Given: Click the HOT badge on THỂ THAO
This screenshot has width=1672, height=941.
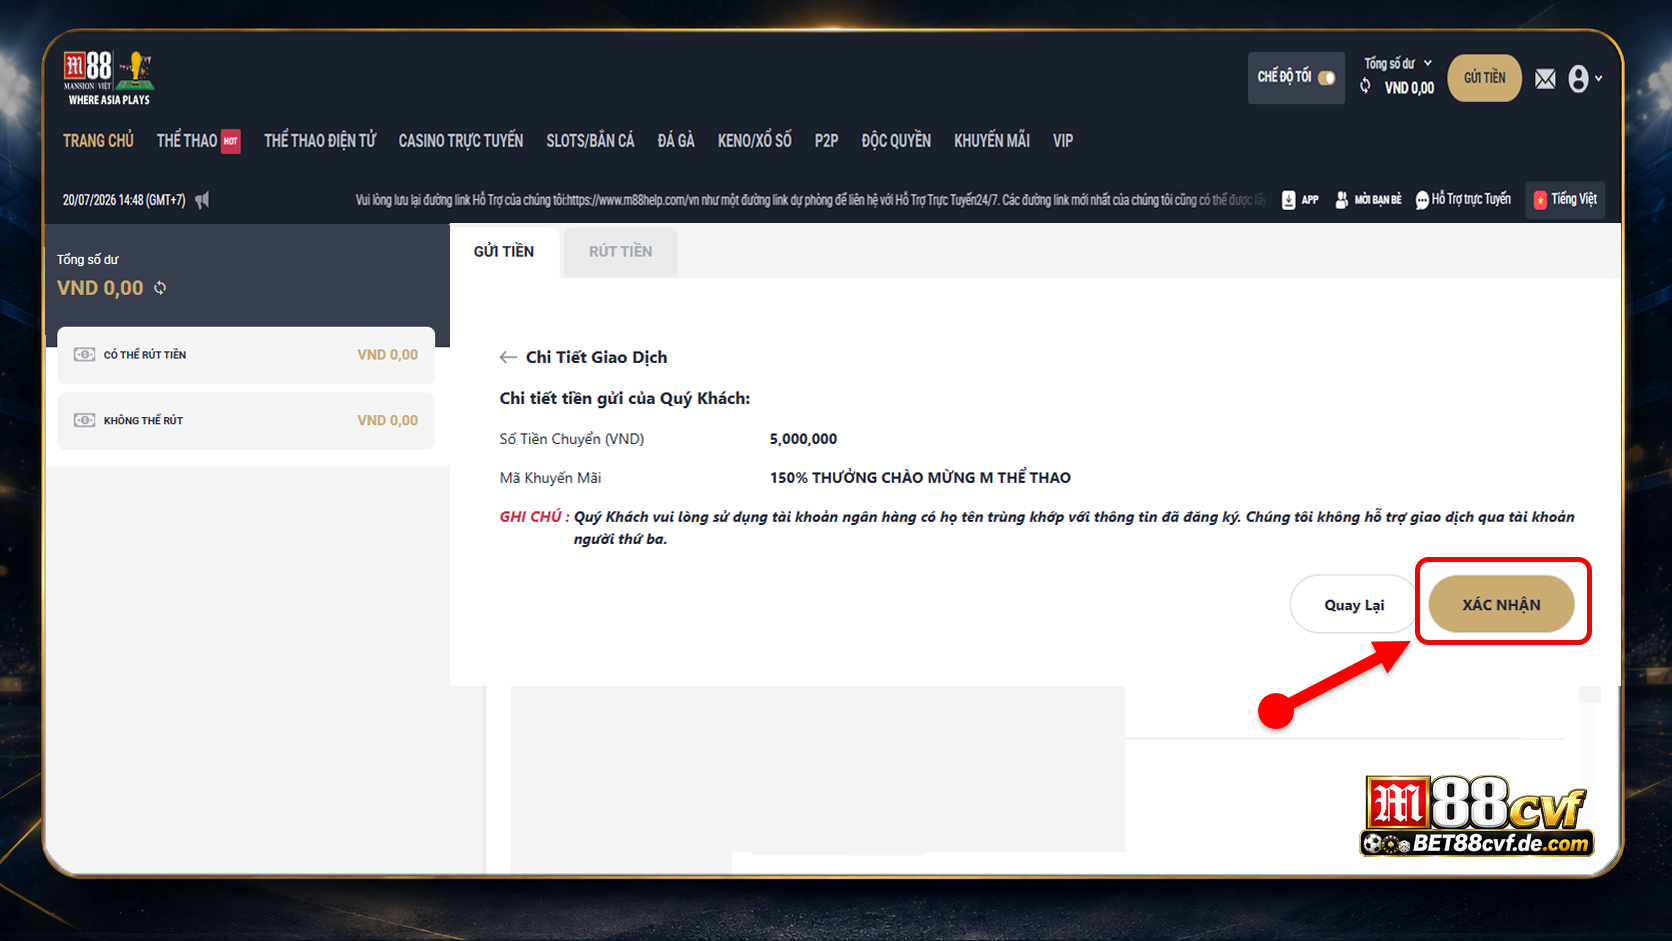Looking at the screenshot, I should tap(231, 141).
